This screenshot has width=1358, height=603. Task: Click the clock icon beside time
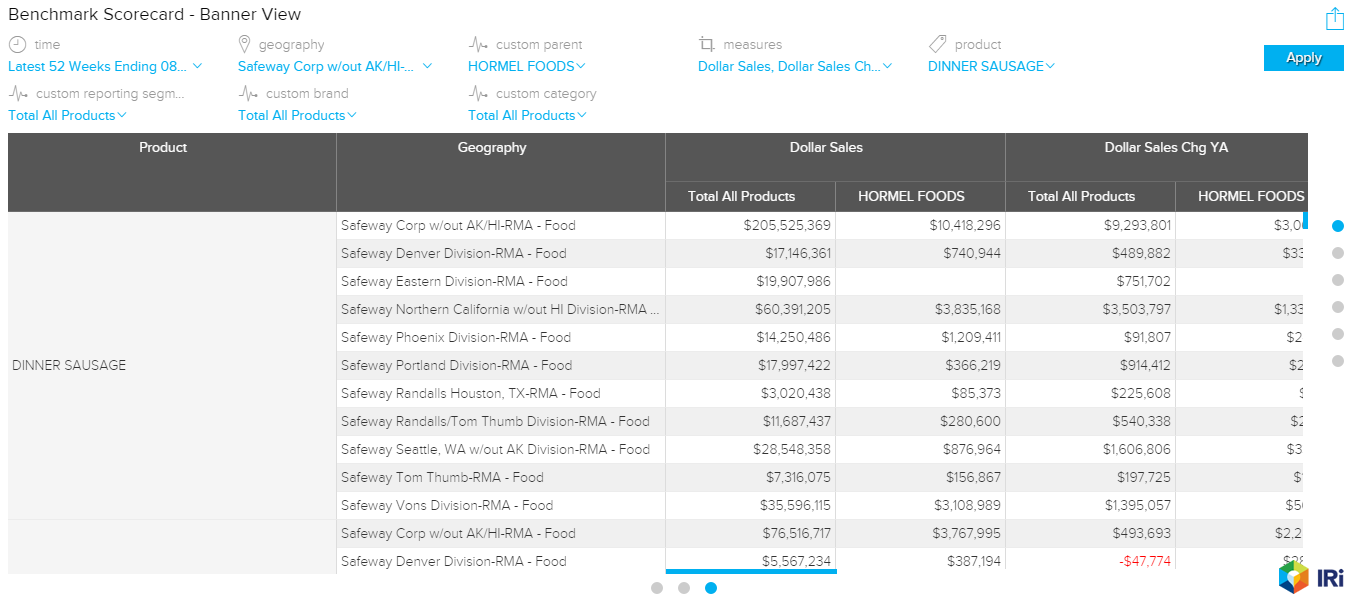tap(17, 44)
